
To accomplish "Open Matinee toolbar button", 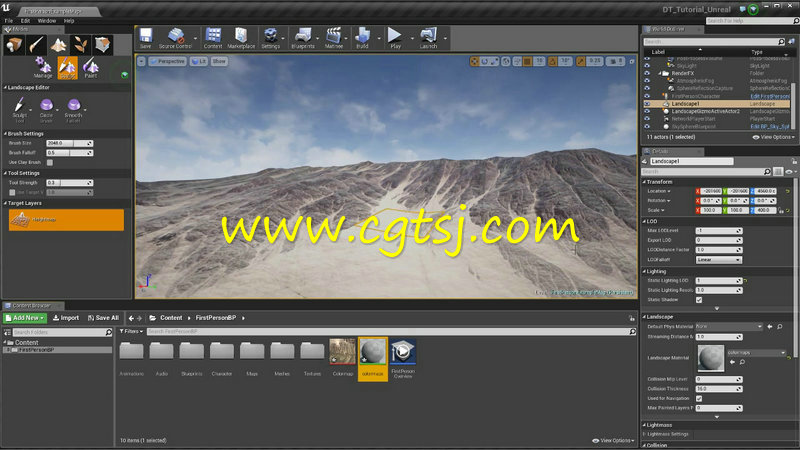I will (334, 38).
